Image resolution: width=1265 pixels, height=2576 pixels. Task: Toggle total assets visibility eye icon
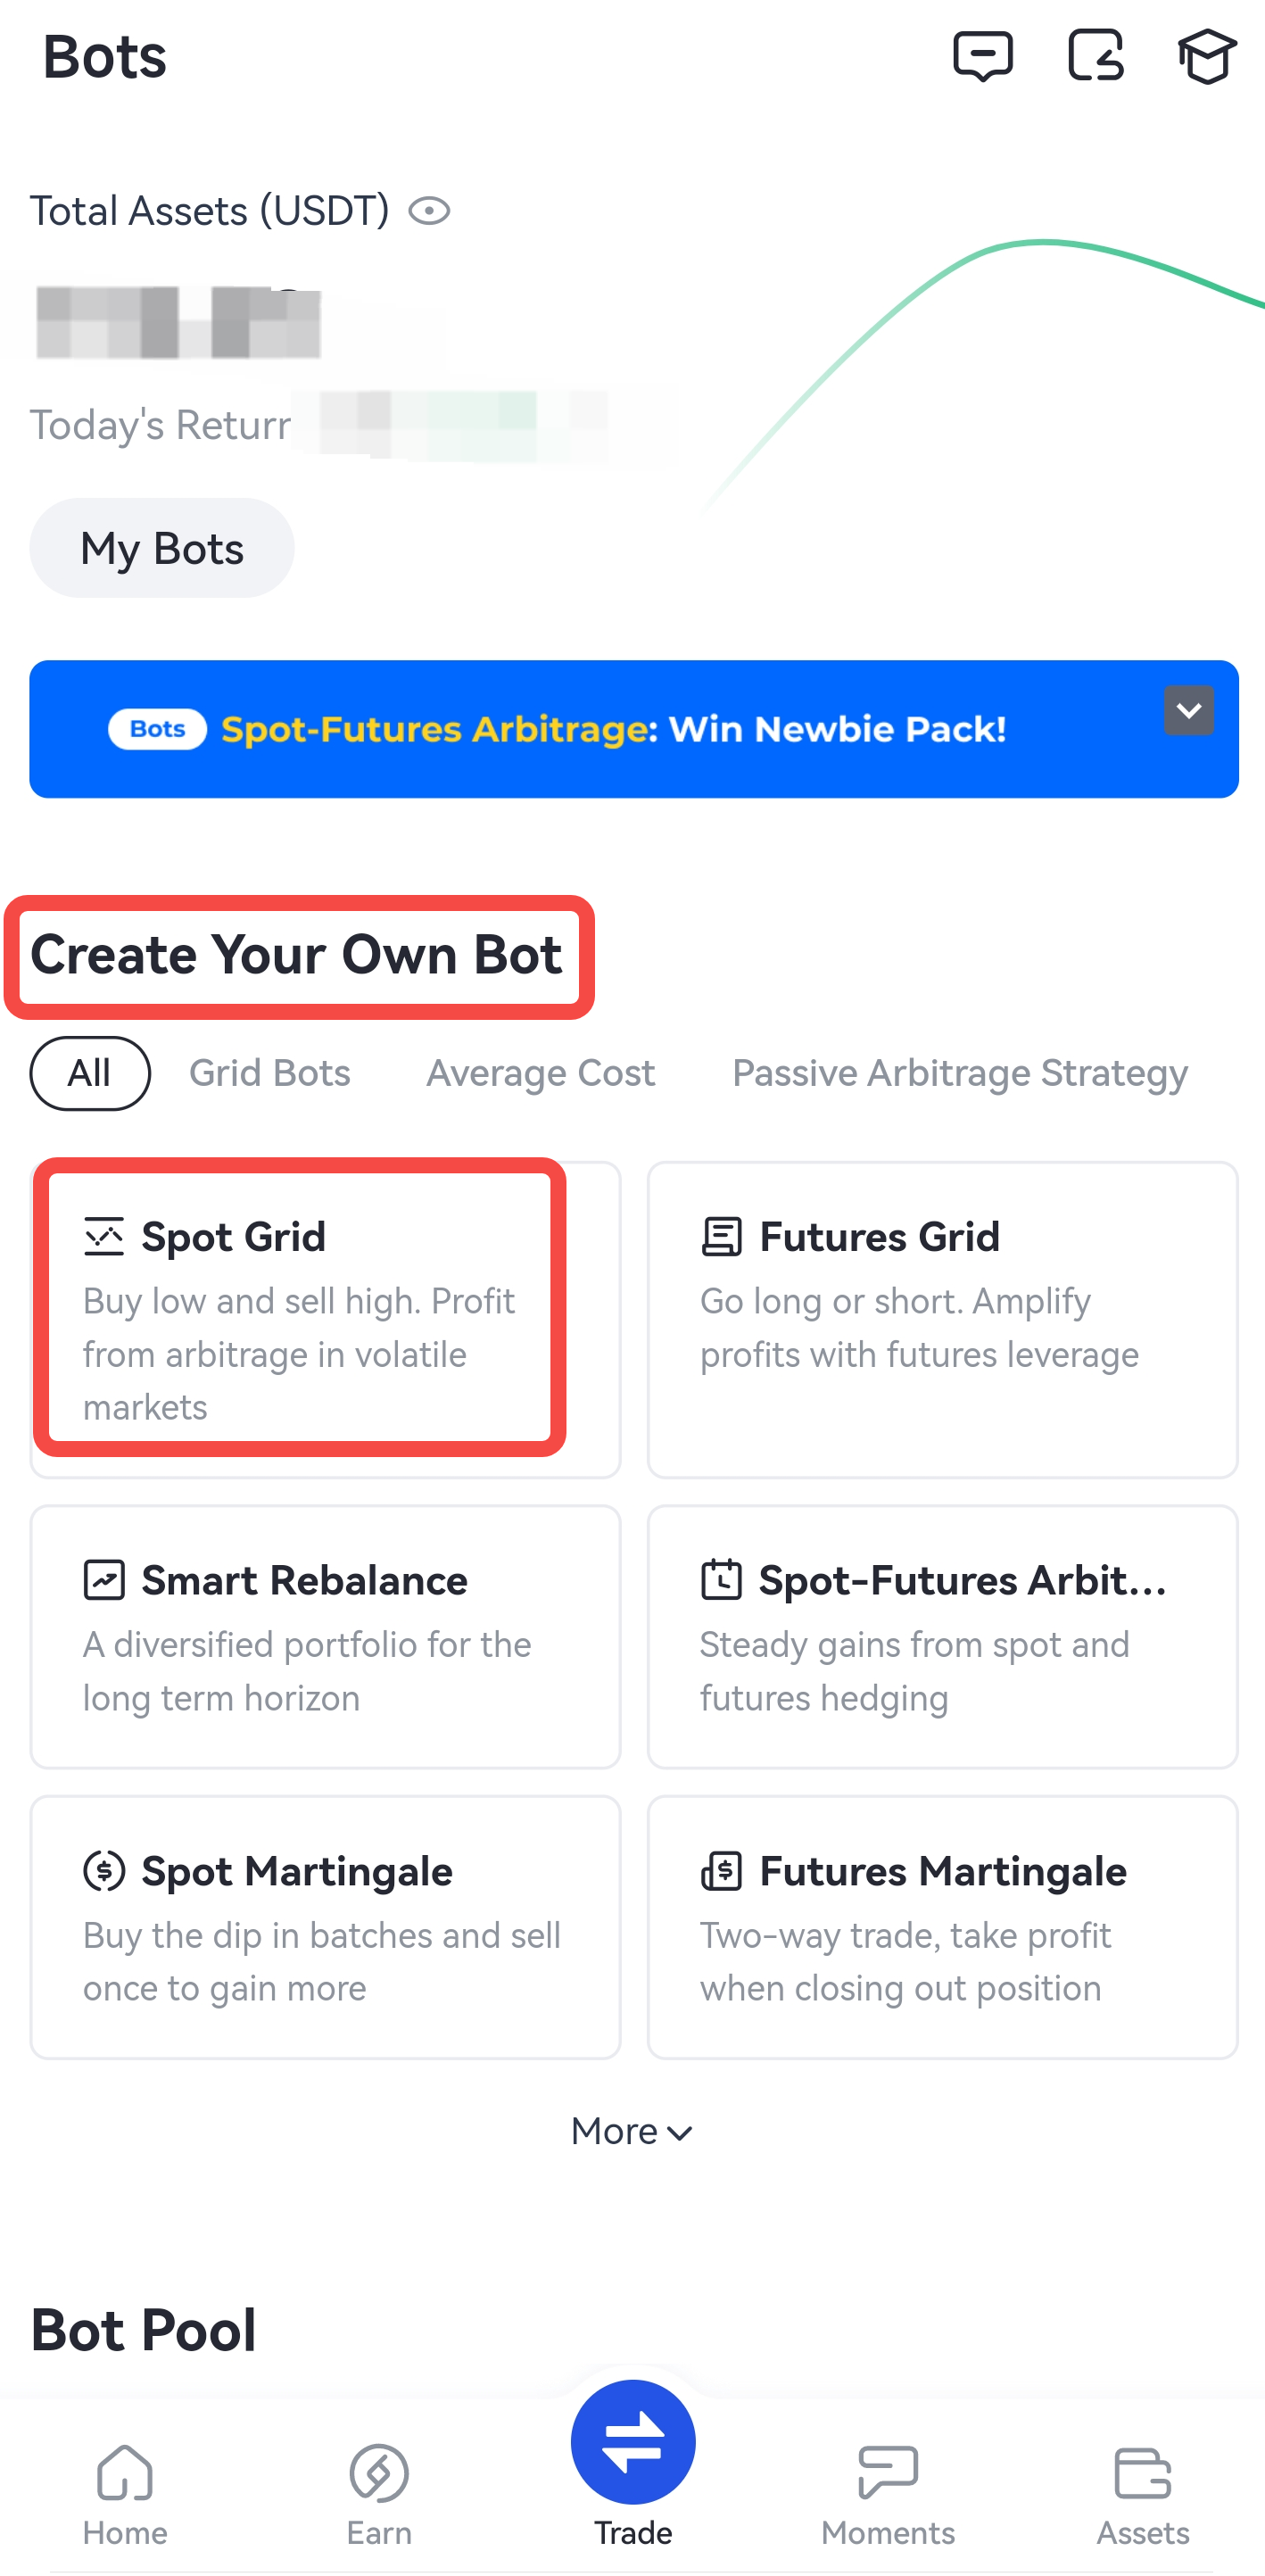coord(429,211)
